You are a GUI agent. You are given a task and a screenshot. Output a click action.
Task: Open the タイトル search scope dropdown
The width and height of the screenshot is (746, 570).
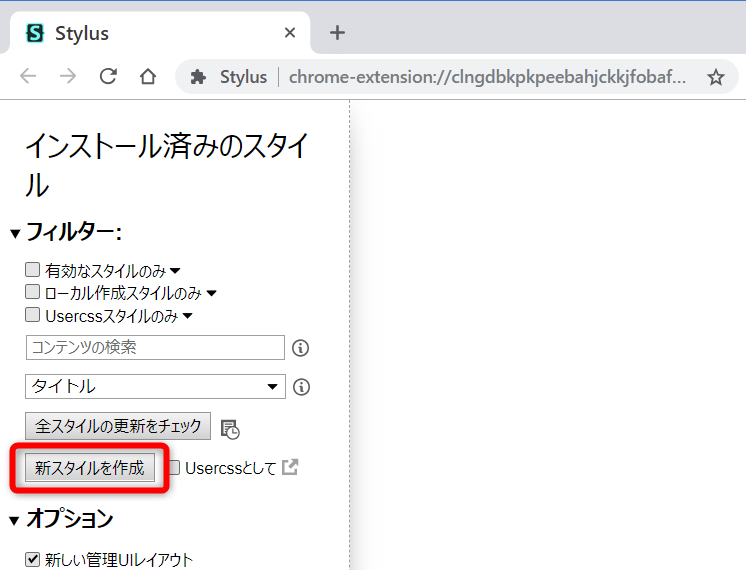tap(155, 387)
